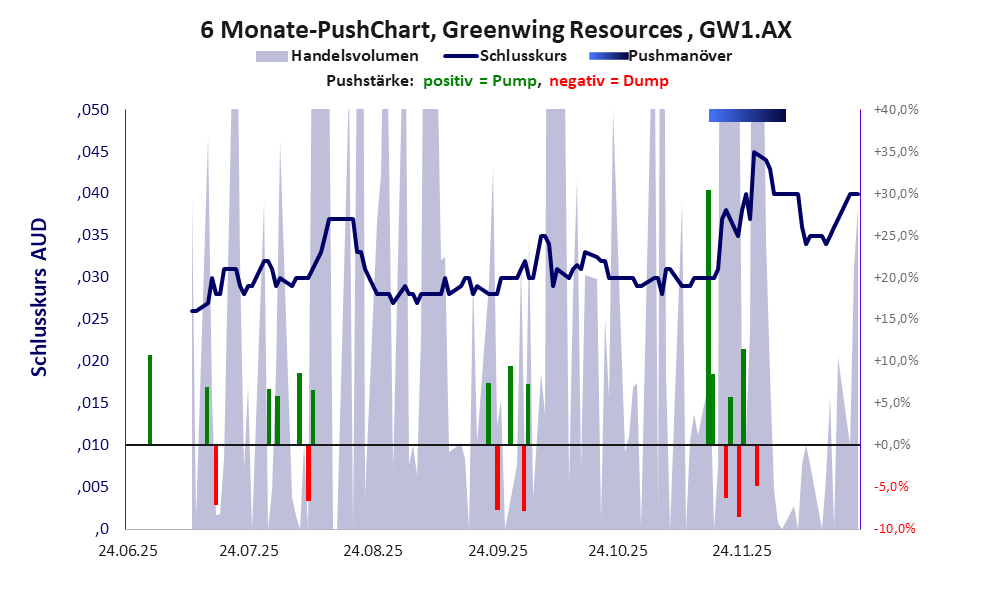992x593 pixels.
Task: Click the ,050 left axis value
Action: pyautogui.click(x=93, y=109)
